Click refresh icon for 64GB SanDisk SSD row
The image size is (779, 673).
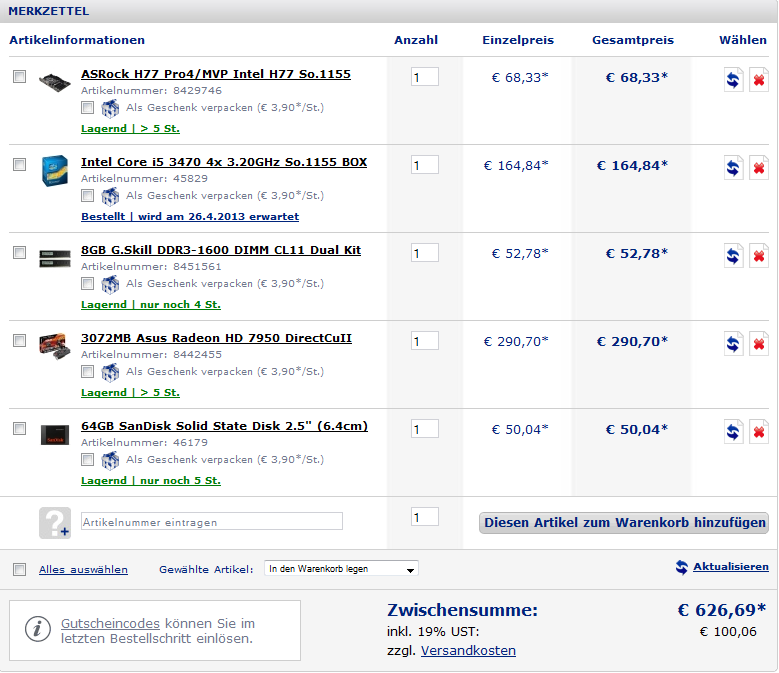[x=733, y=432]
